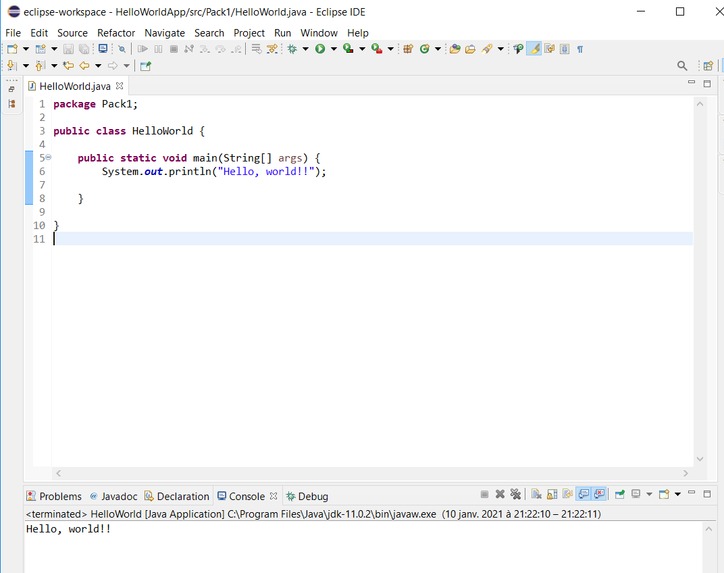Toggle Show Console on Standard Out
Viewport: 724px width, 573px height.
click(x=584, y=495)
